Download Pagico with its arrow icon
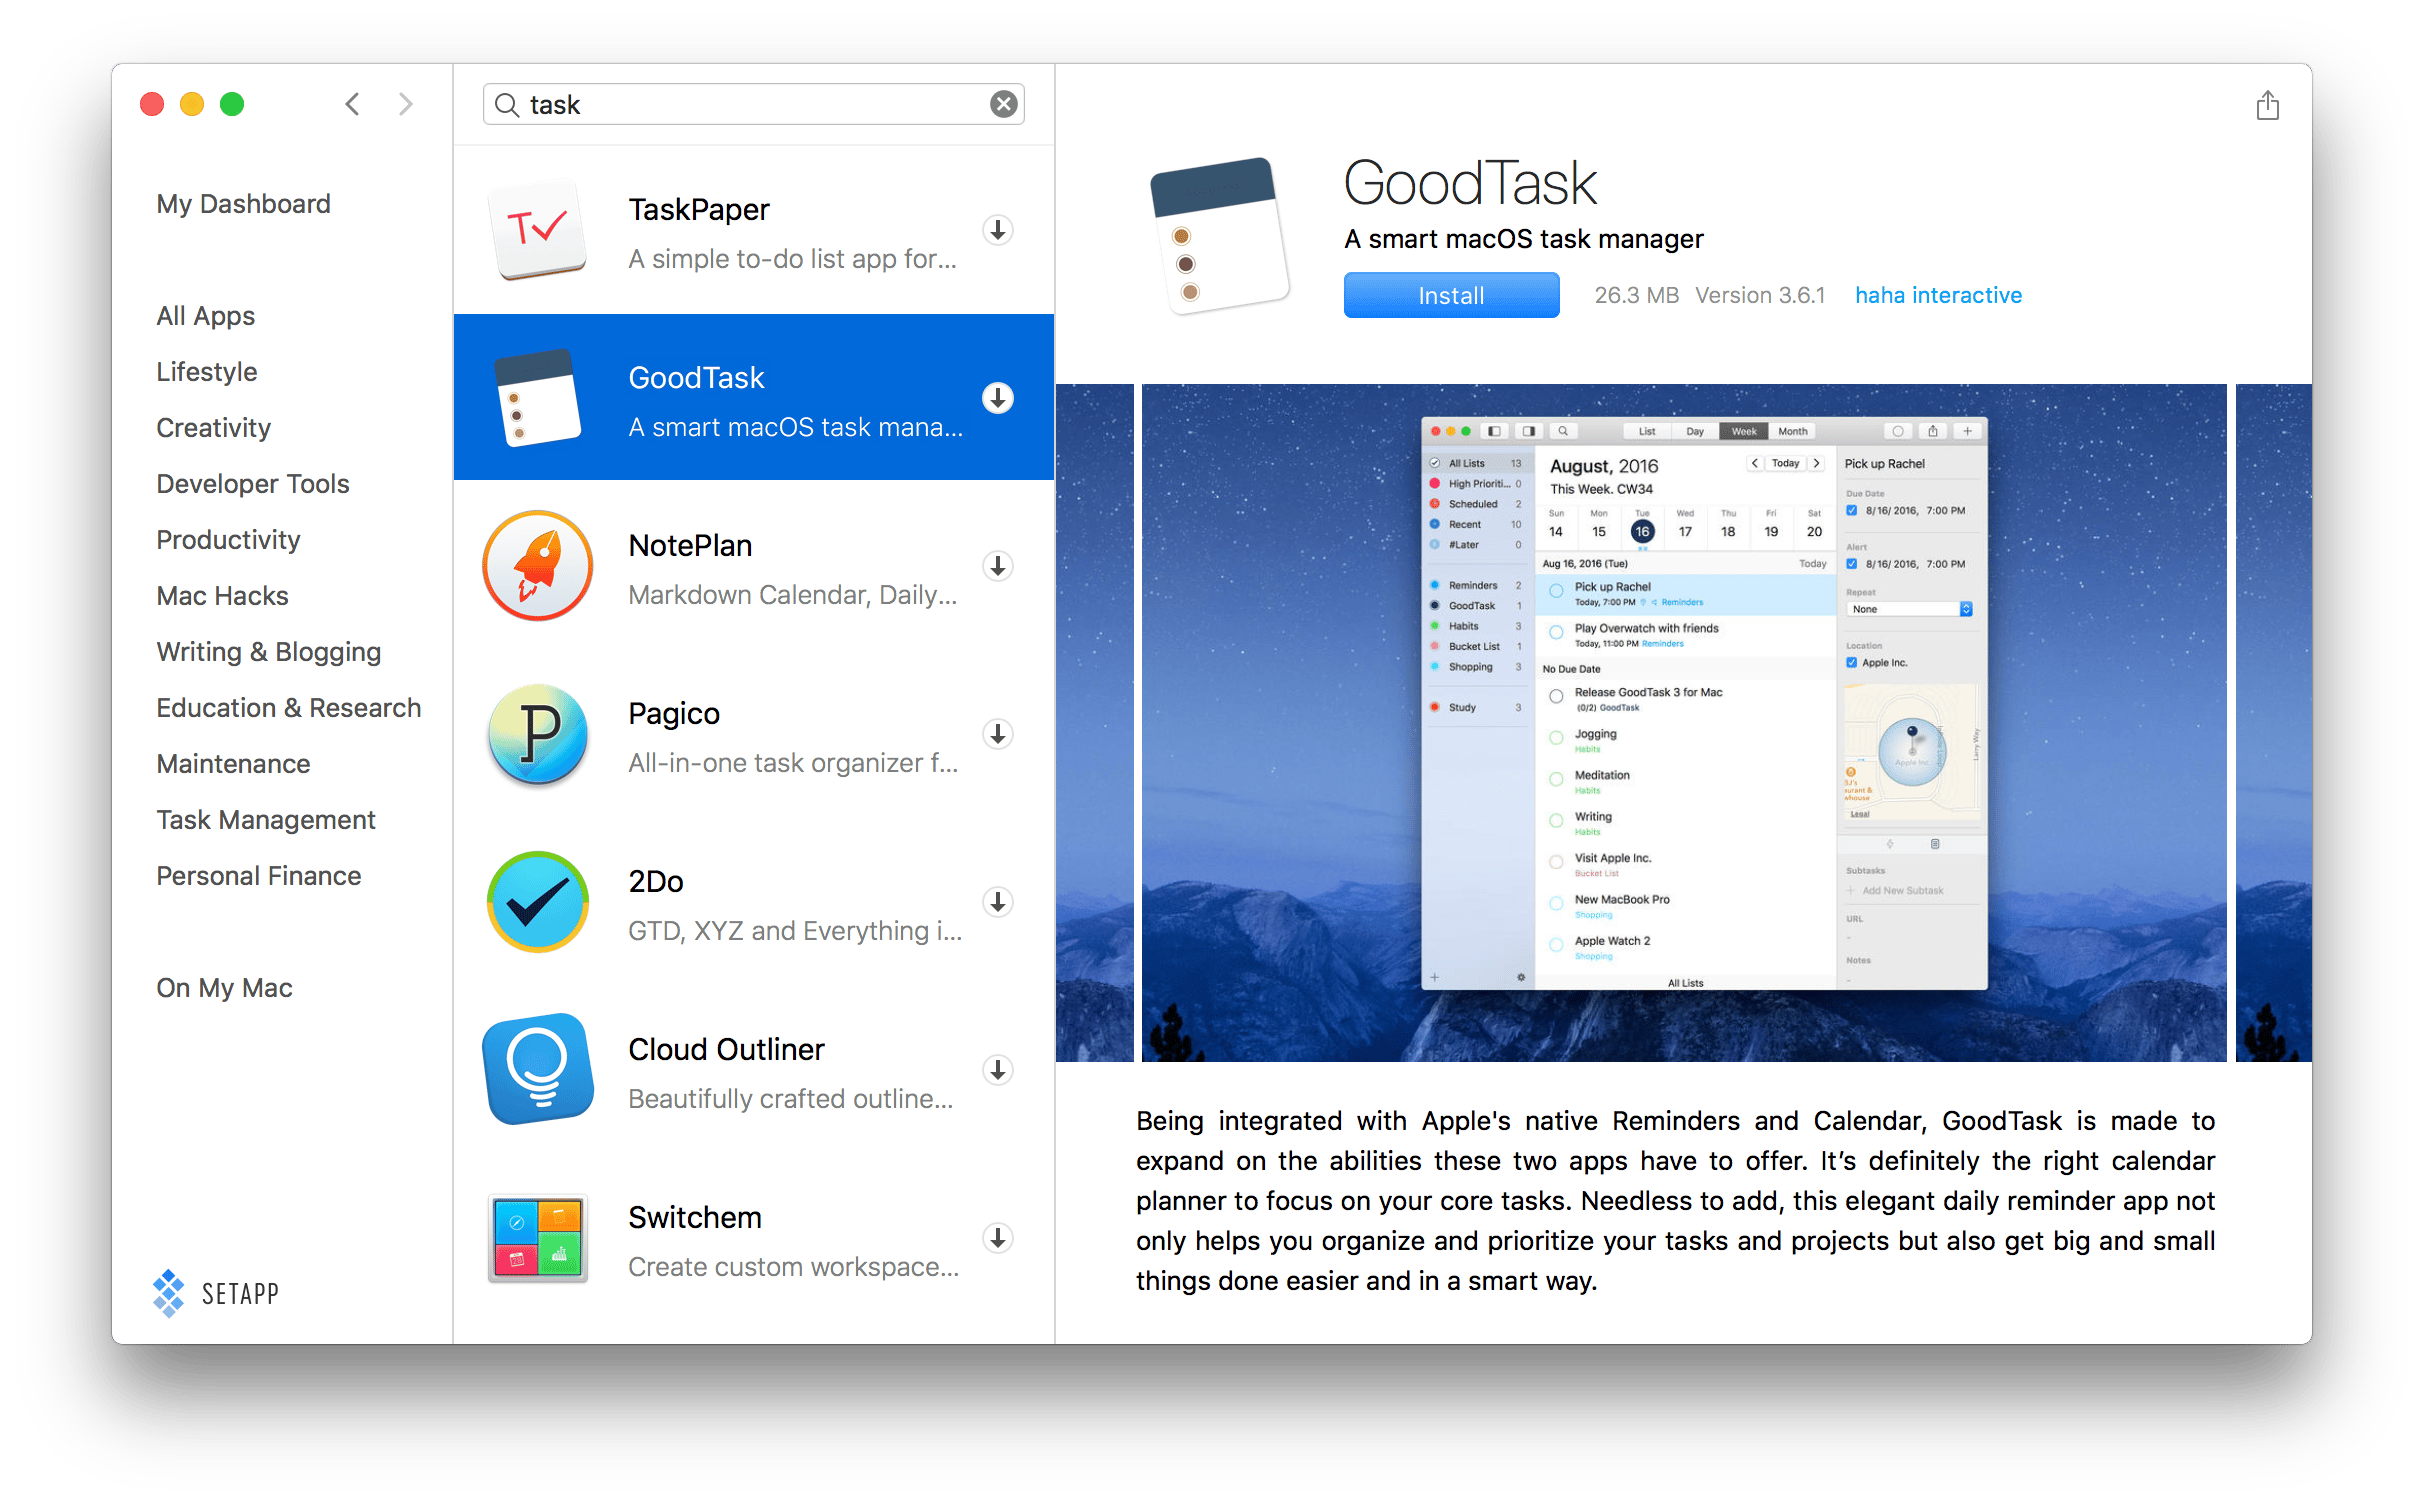This screenshot has height=1504, width=2424. [998, 734]
